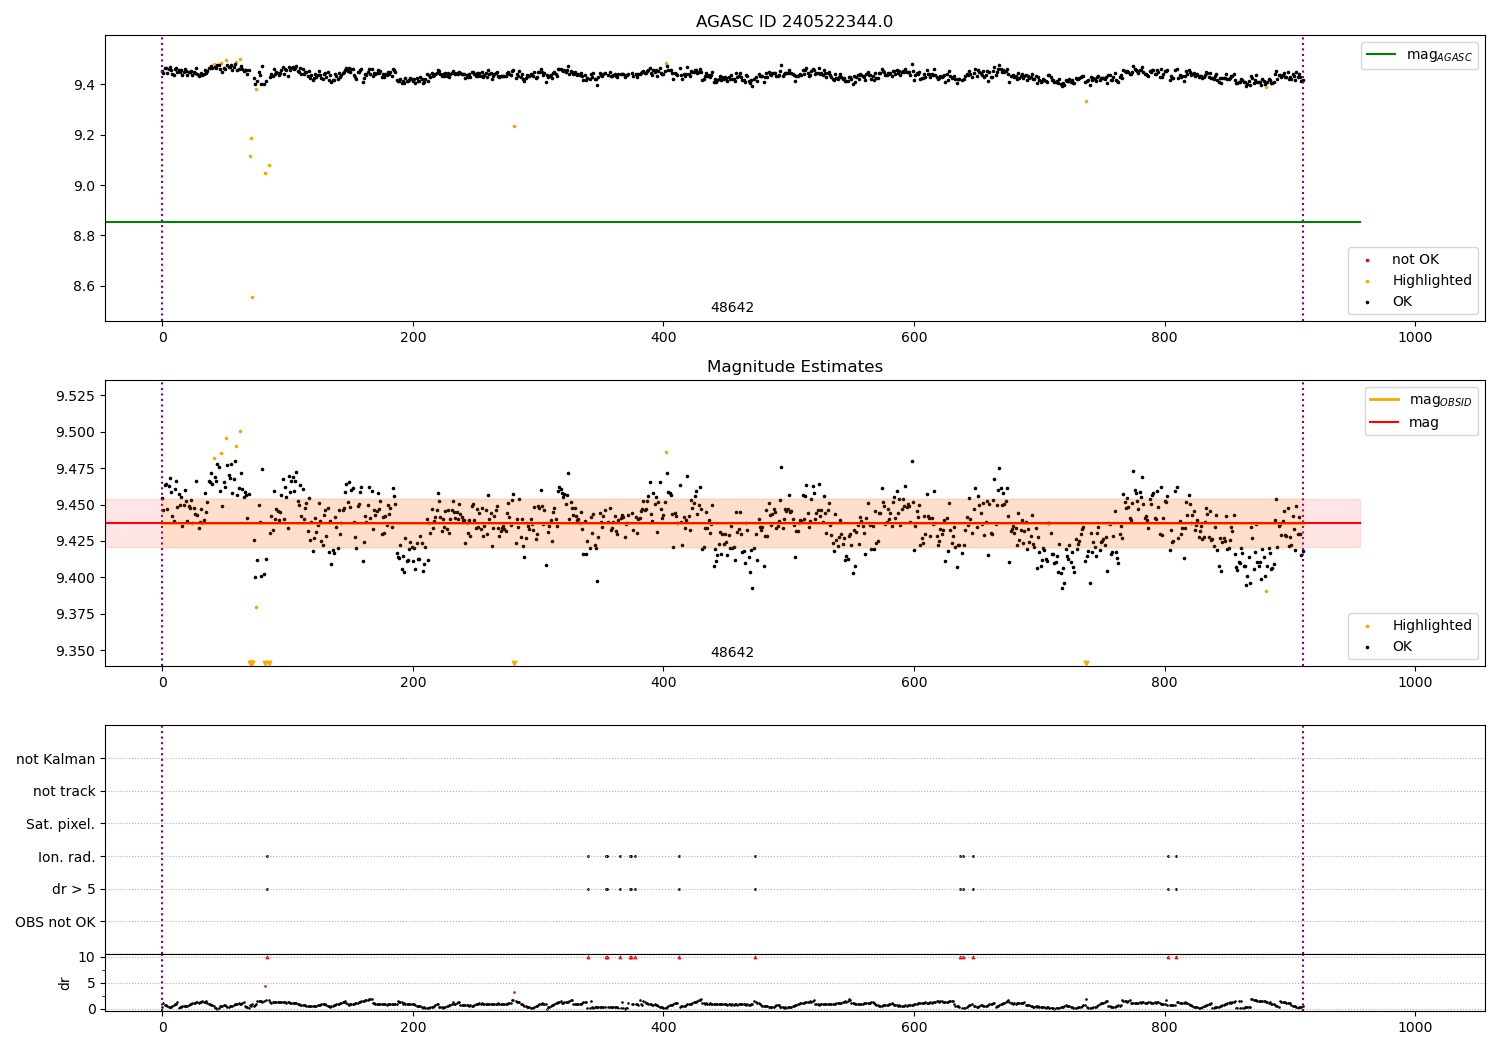Click the 1000 x-axis tick of the bottom plot
1500x1050 pixels.
(1415, 1027)
